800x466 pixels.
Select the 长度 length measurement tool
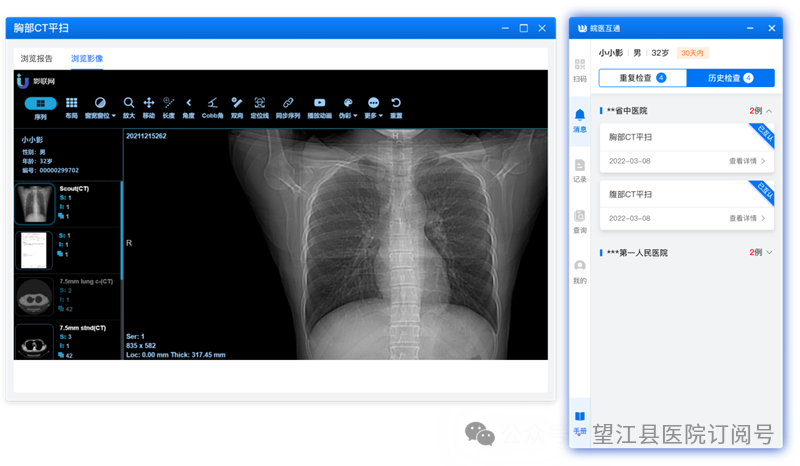tap(168, 108)
